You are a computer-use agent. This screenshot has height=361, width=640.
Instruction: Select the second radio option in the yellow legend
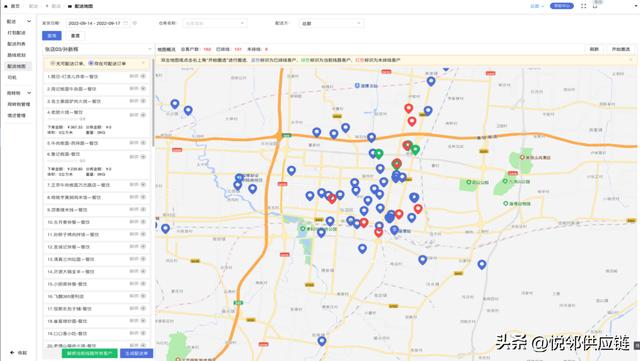point(91,63)
